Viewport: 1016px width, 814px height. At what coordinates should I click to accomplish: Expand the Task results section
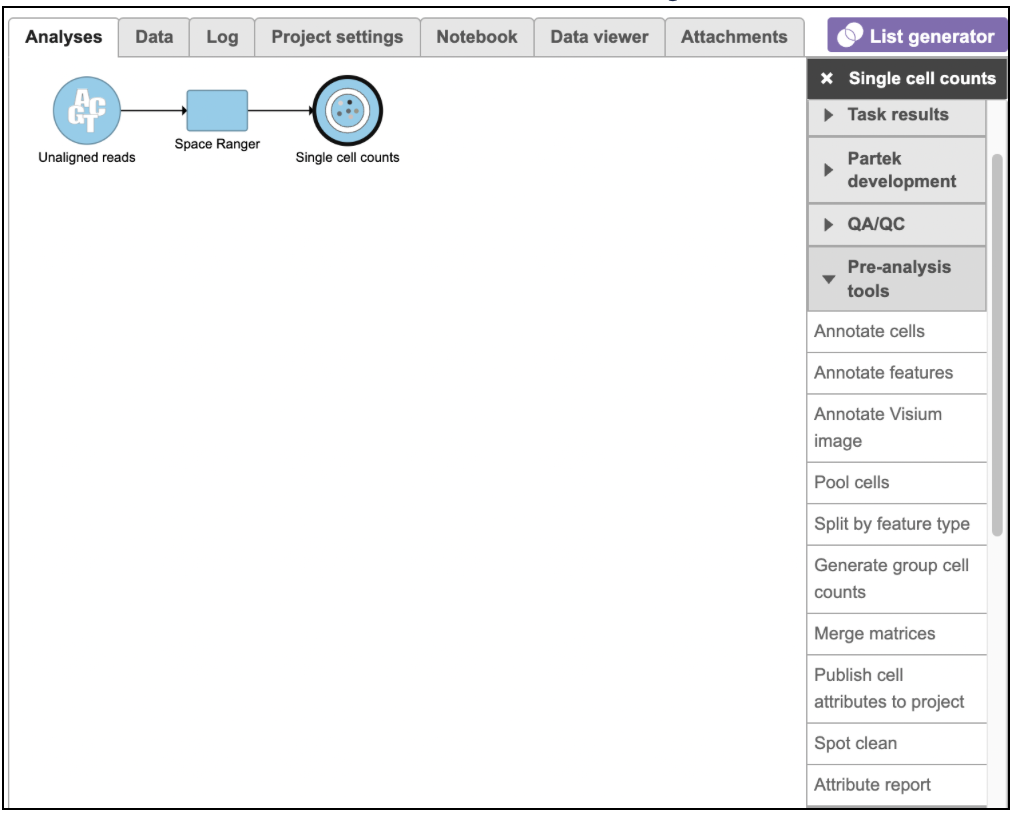click(897, 115)
